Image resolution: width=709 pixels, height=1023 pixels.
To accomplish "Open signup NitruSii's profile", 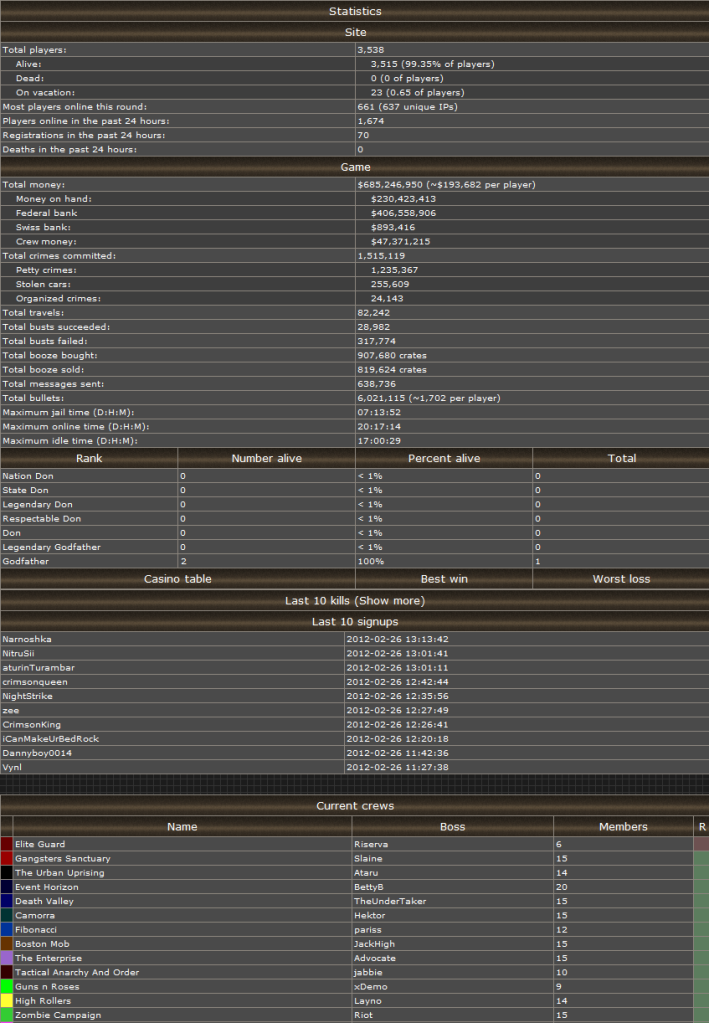I will click(18, 654).
